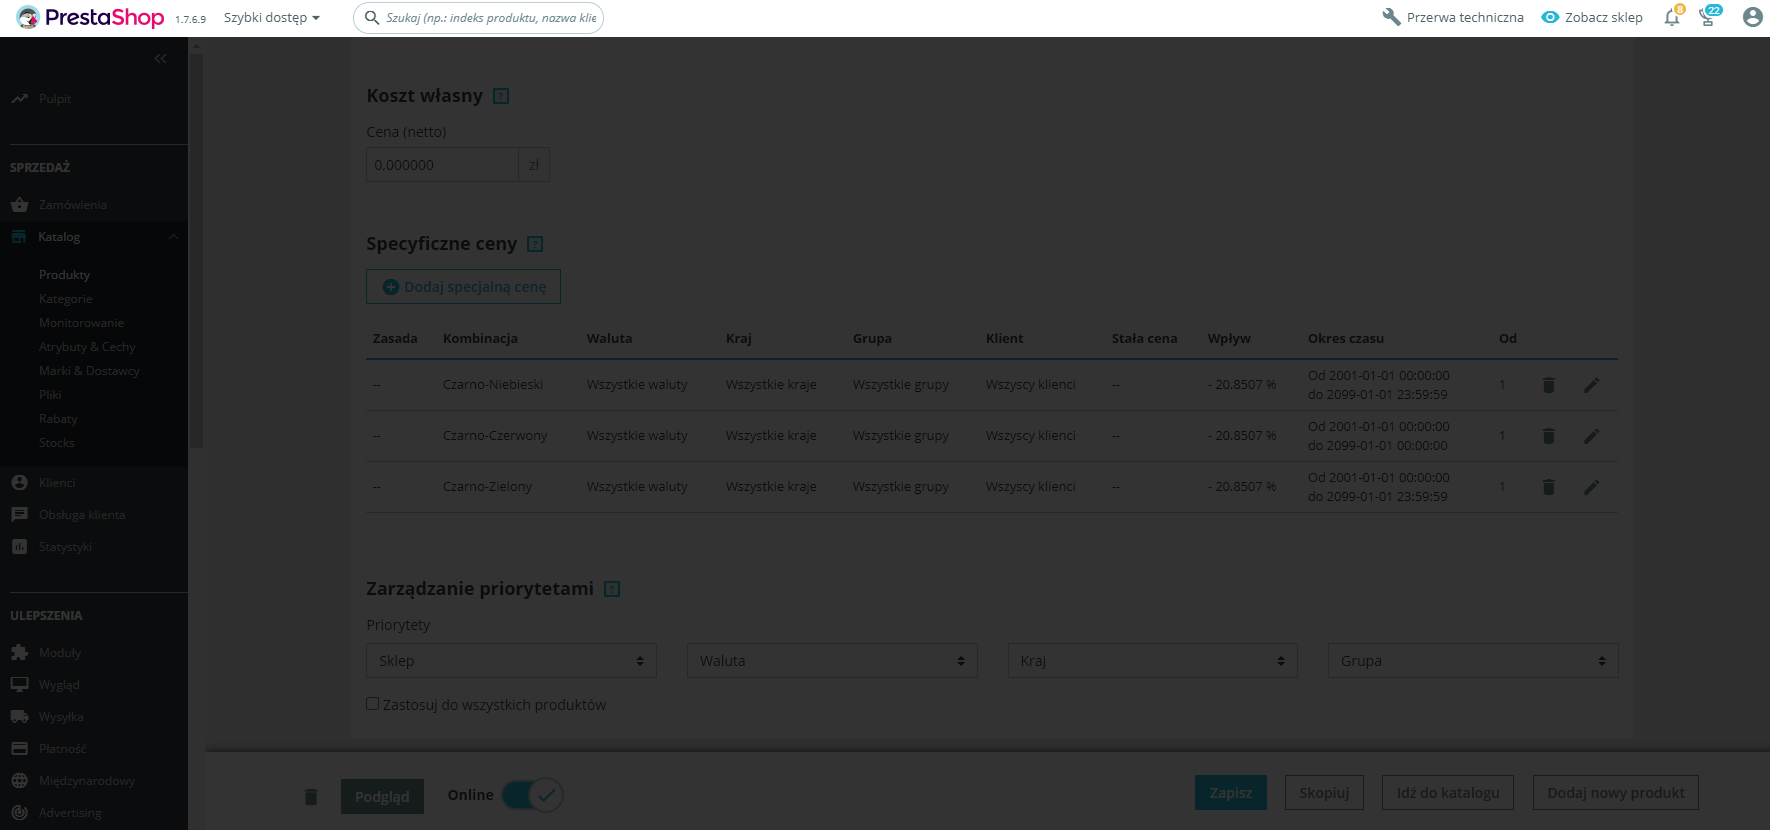
Task: Edit the Czarno-Czerwony specific price
Action: tap(1592, 436)
